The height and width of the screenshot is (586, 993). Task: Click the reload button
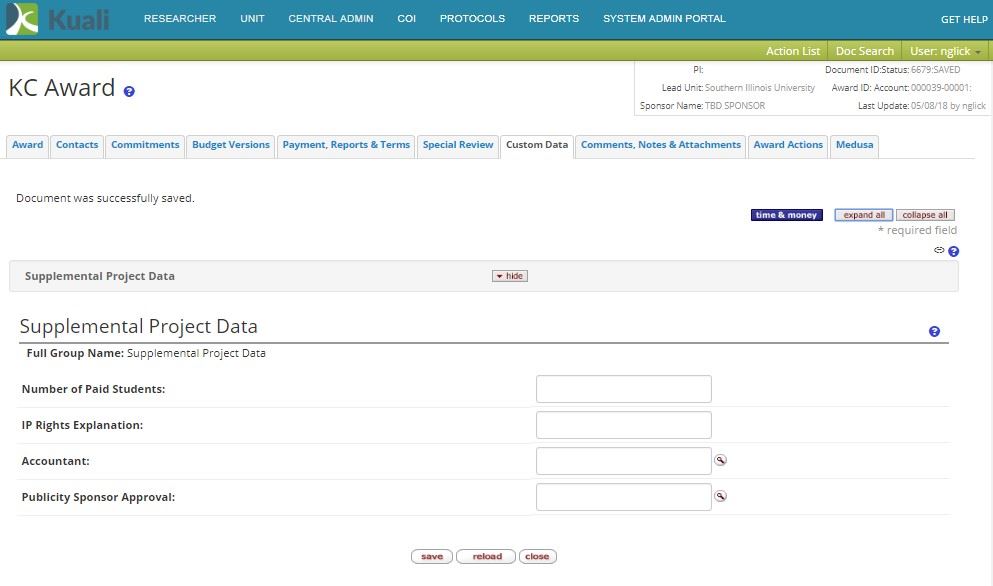point(487,557)
